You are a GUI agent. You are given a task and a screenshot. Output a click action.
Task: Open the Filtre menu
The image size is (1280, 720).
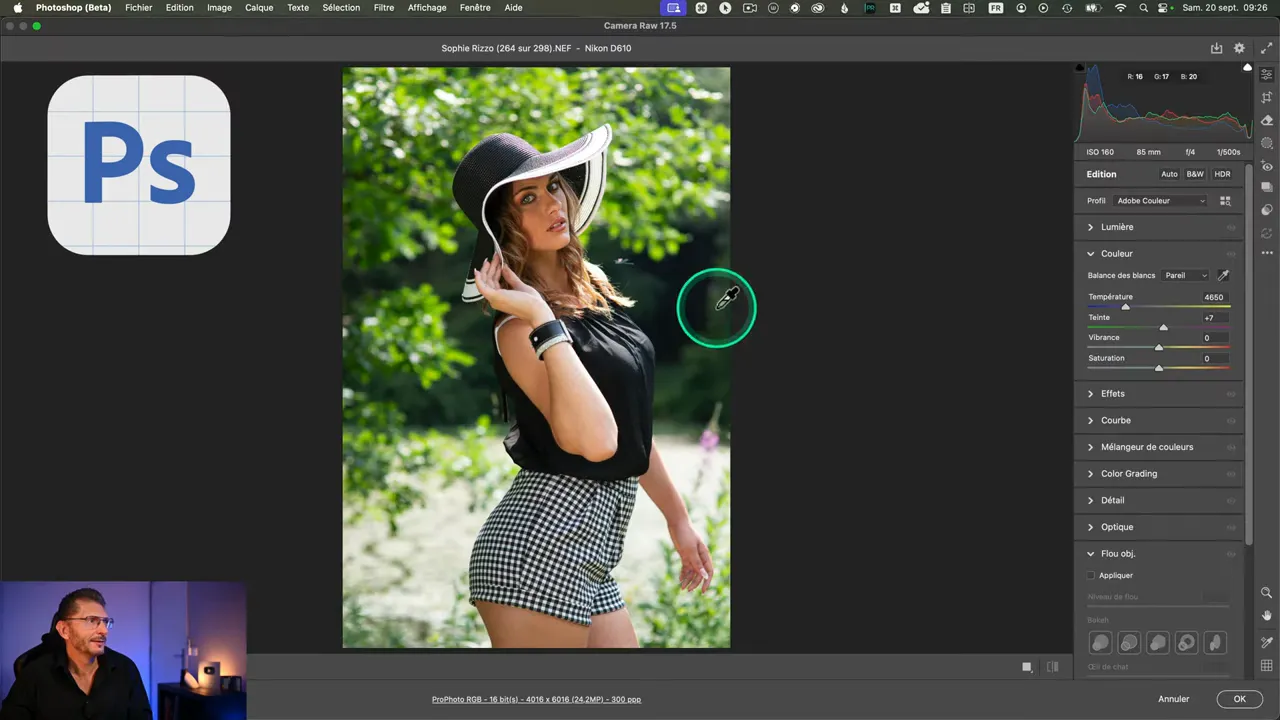click(383, 7)
